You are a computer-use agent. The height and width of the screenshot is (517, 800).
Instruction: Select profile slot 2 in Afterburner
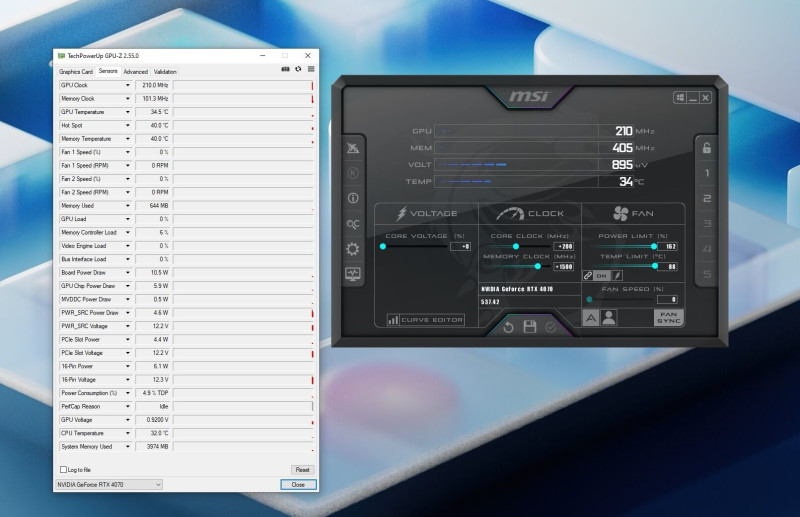click(707, 198)
